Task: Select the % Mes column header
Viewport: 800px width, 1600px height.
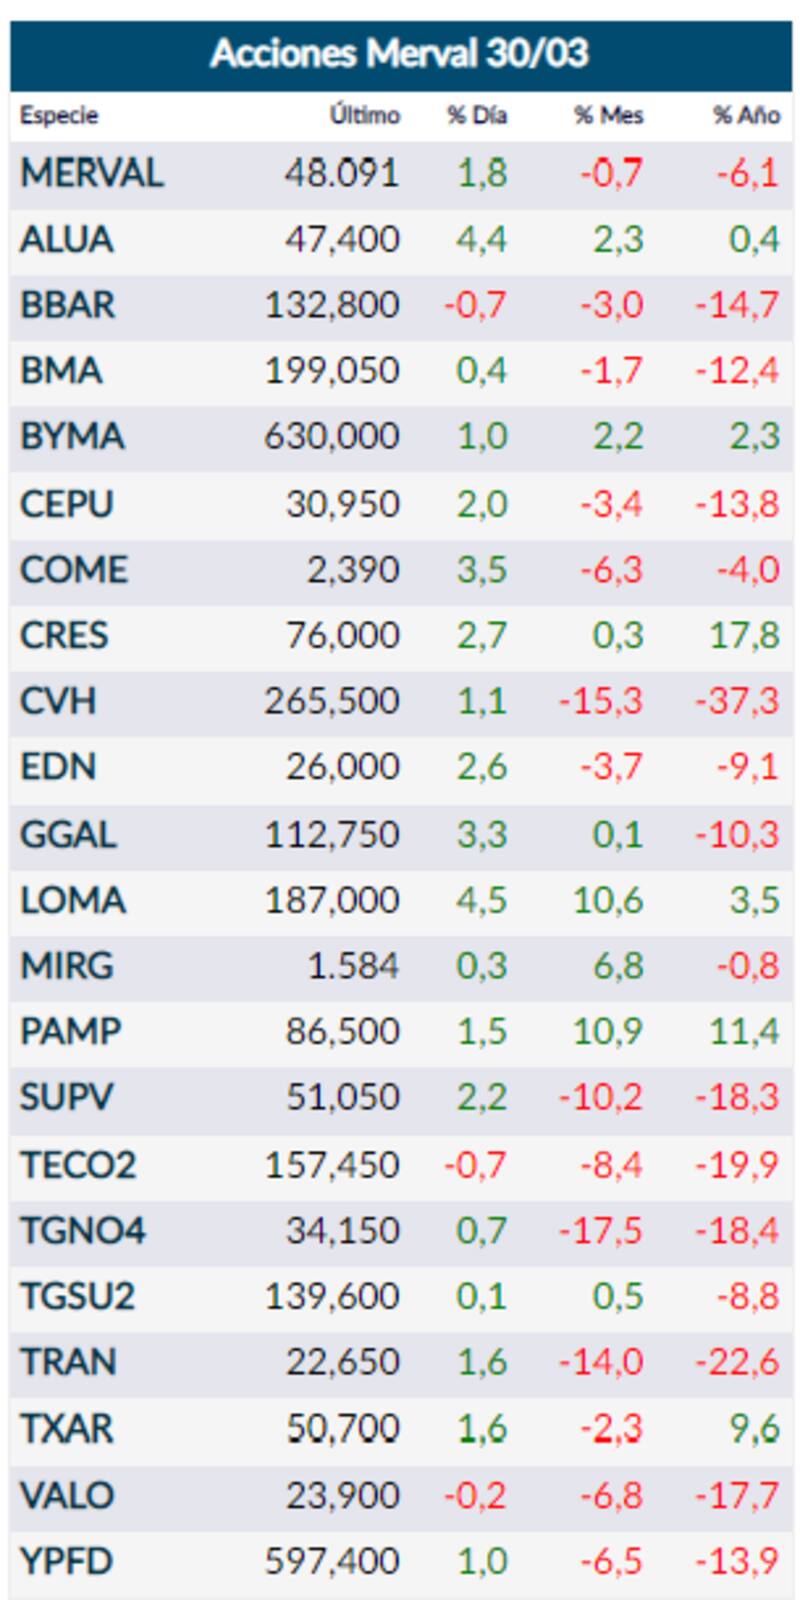Action: click(x=608, y=116)
